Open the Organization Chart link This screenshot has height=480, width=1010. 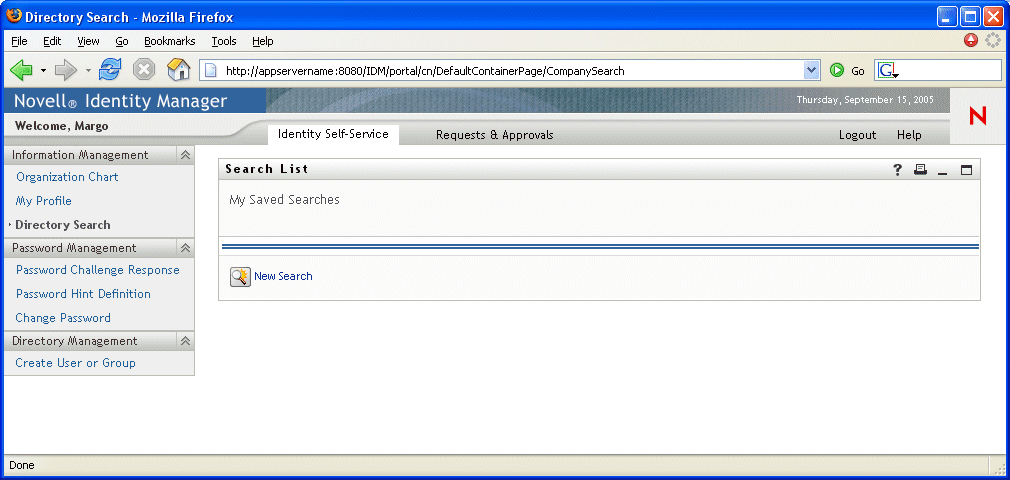67,177
